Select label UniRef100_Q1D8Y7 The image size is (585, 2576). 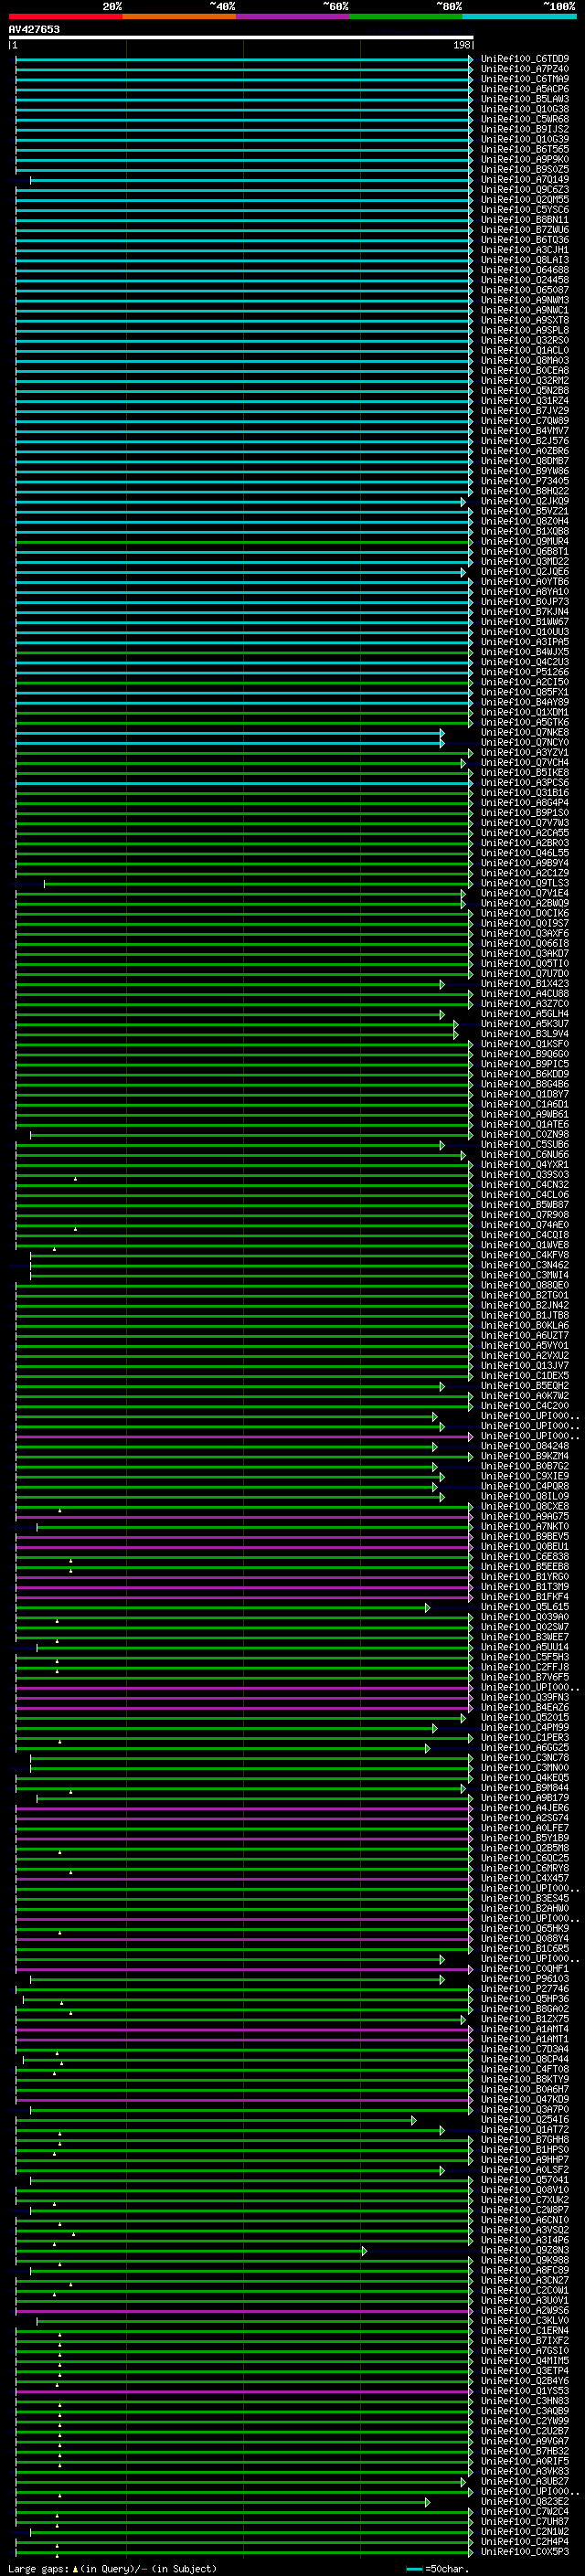tap(525, 1094)
